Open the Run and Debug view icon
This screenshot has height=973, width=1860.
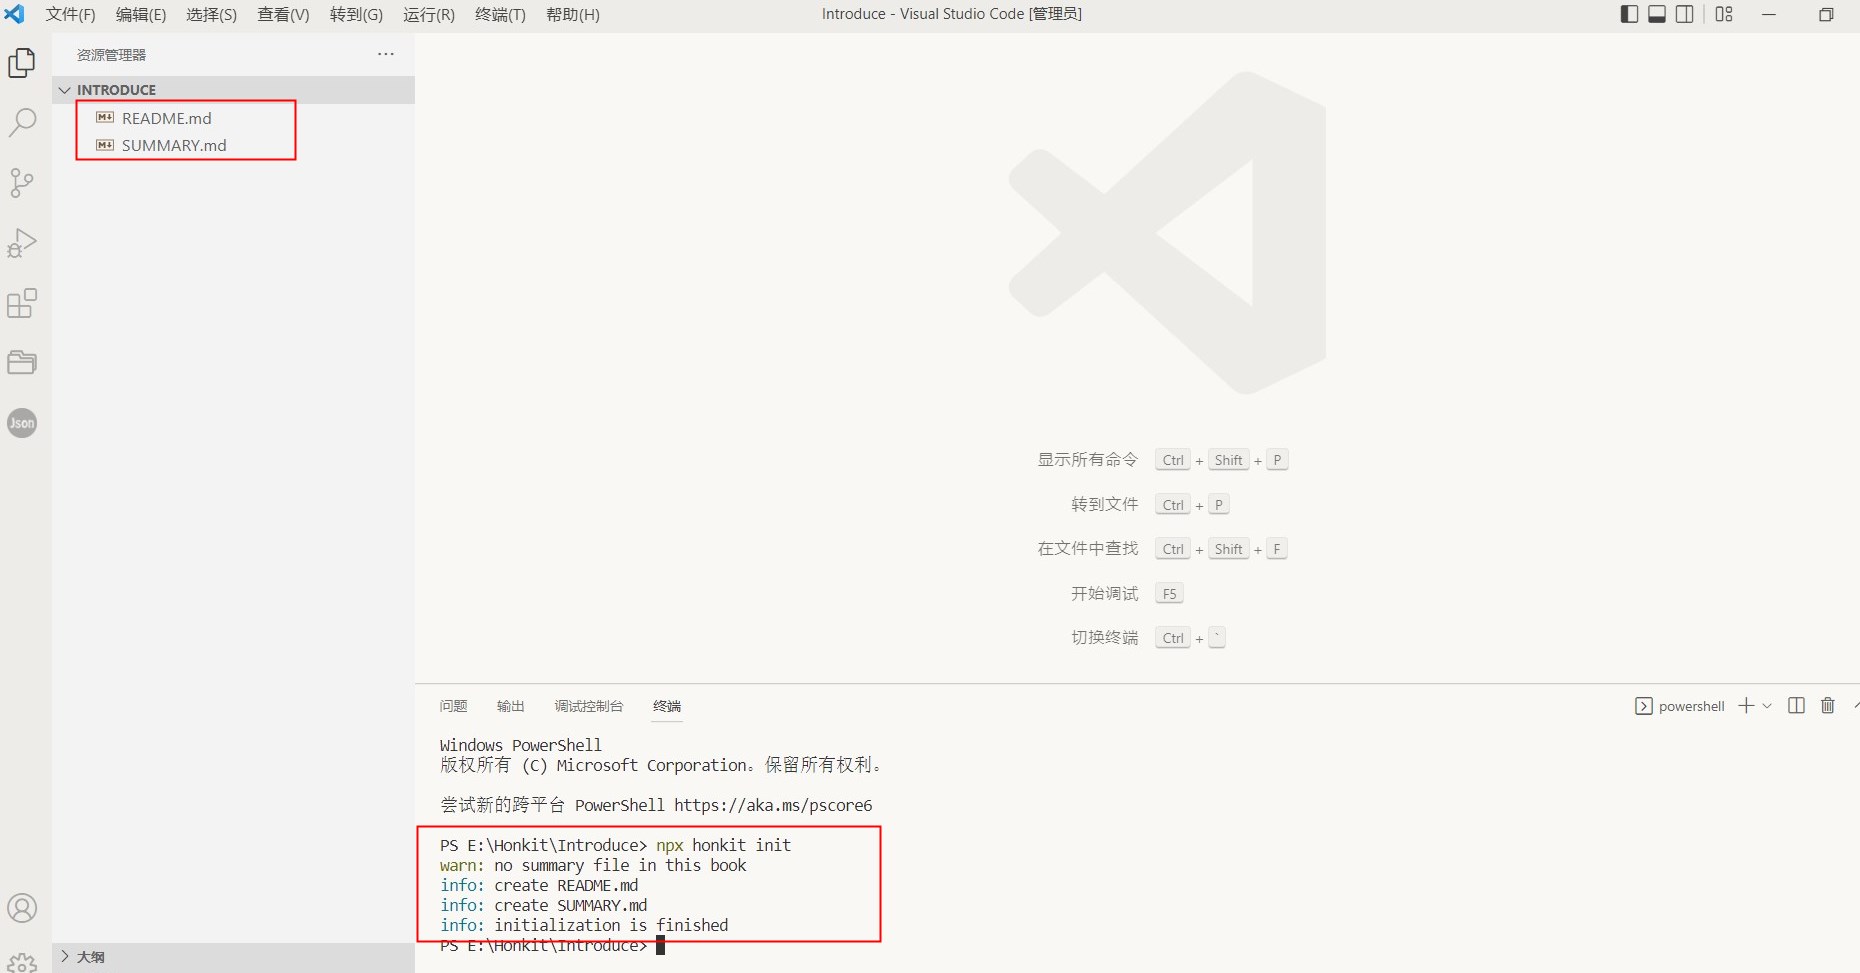(x=22, y=243)
